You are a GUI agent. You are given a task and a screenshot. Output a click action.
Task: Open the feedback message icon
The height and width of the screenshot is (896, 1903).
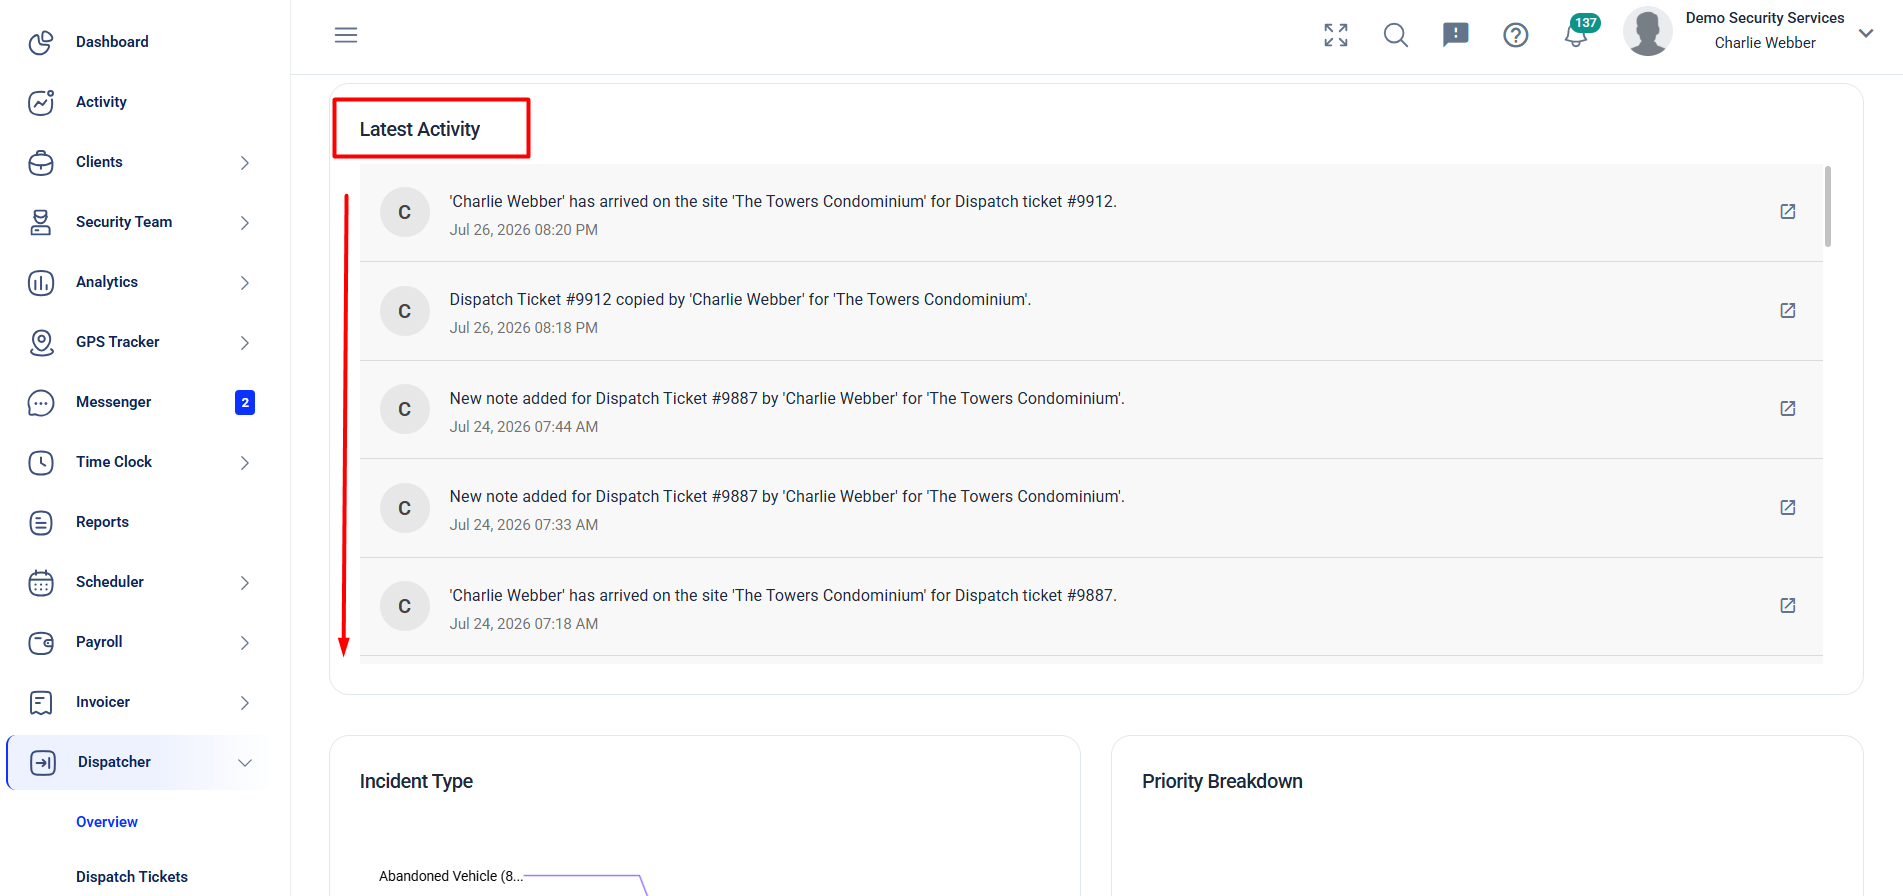click(x=1456, y=35)
